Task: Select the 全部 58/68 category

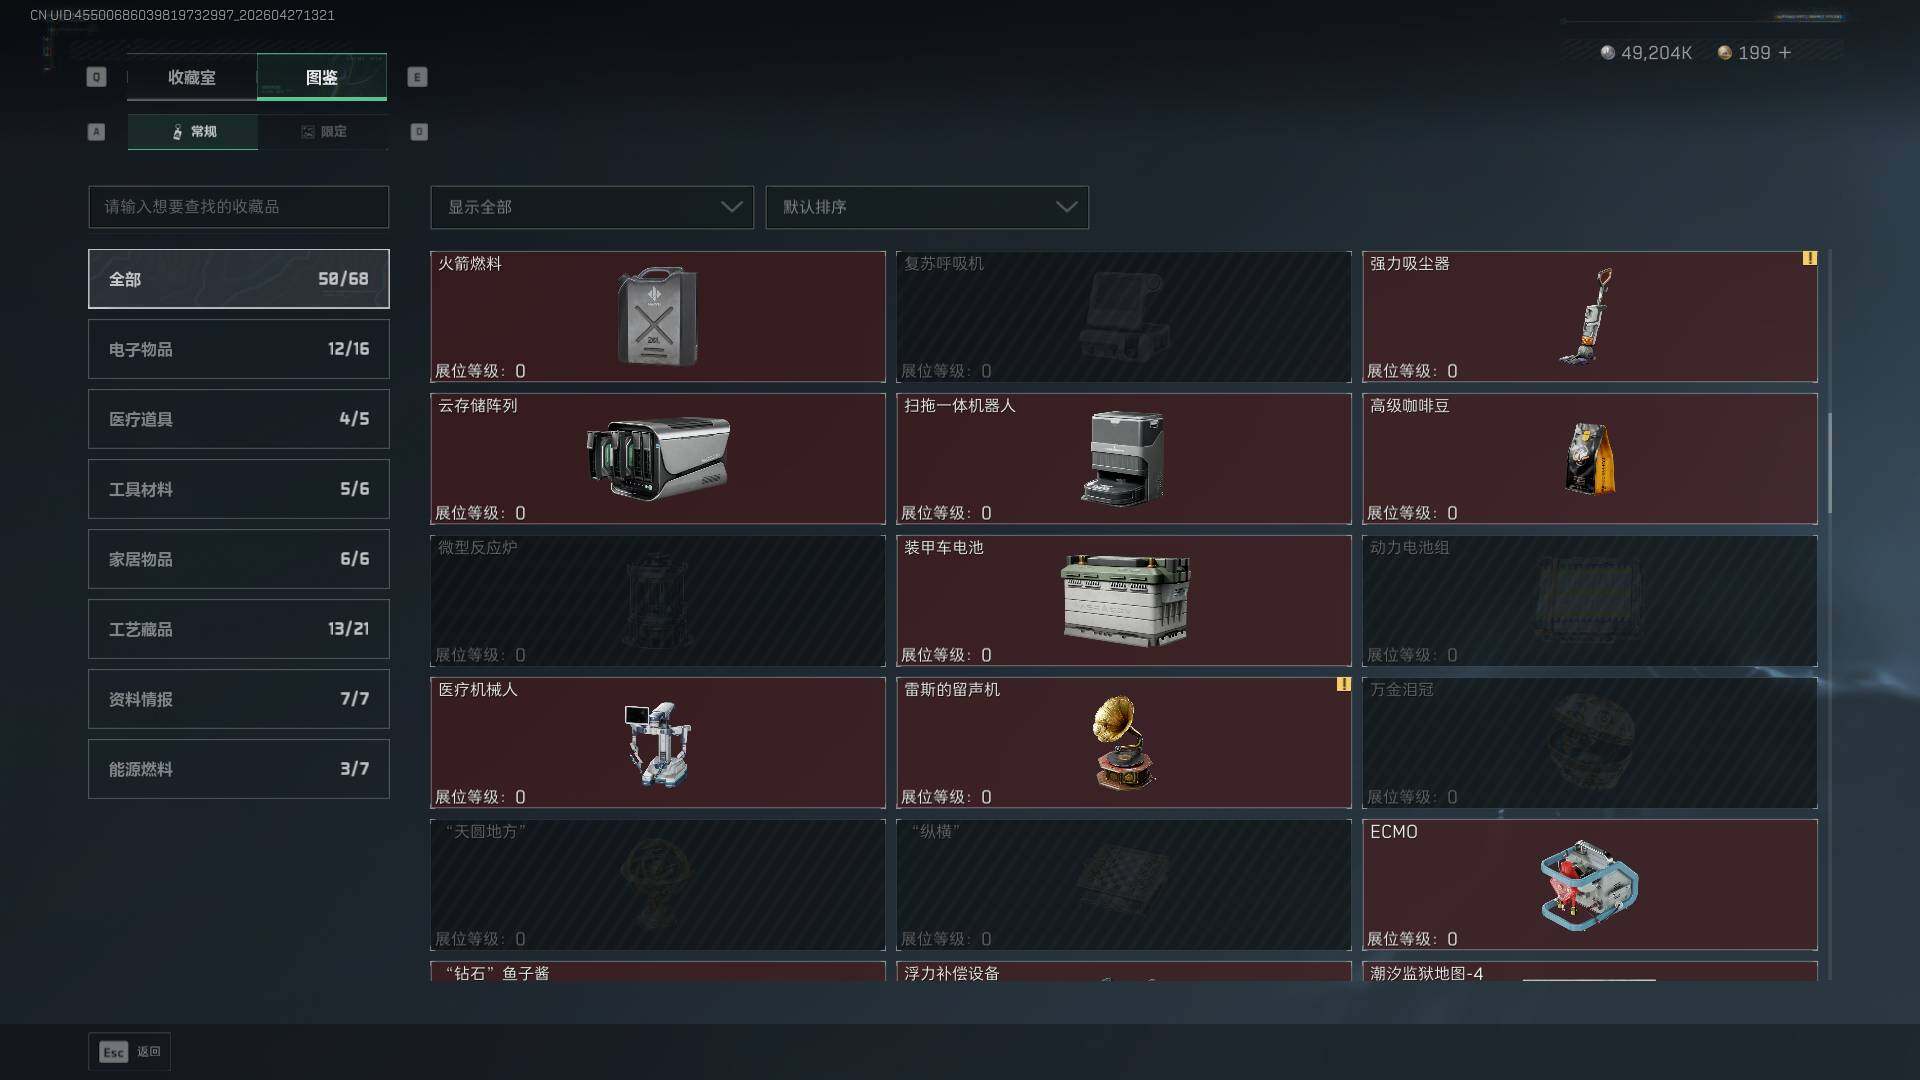Action: 239,279
